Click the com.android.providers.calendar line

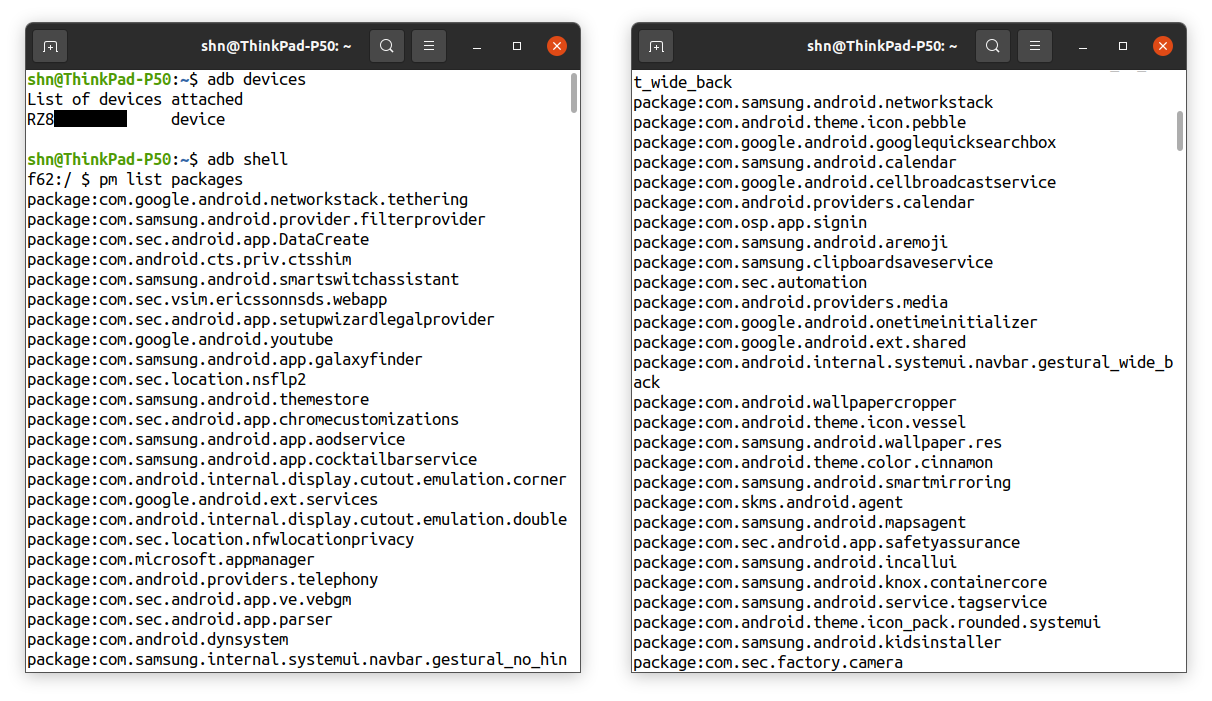pyautogui.click(x=804, y=202)
